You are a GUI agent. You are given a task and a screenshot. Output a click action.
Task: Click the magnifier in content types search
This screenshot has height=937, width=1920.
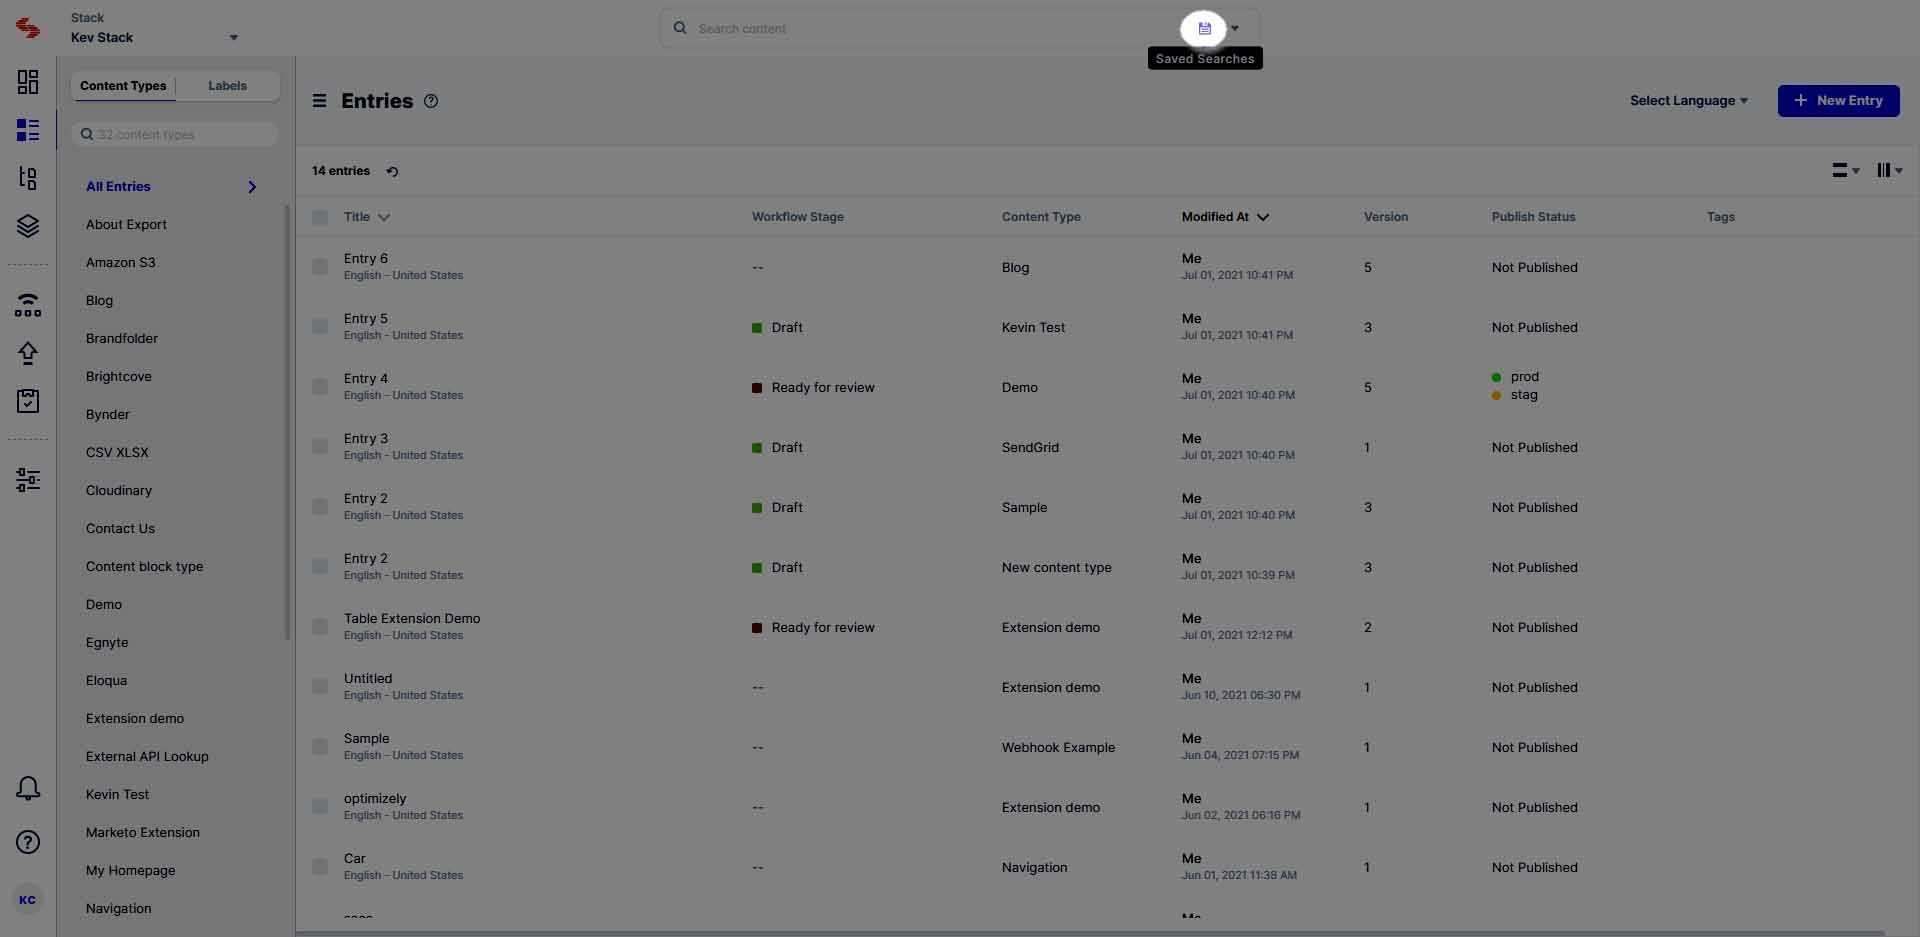(x=87, y=134)
